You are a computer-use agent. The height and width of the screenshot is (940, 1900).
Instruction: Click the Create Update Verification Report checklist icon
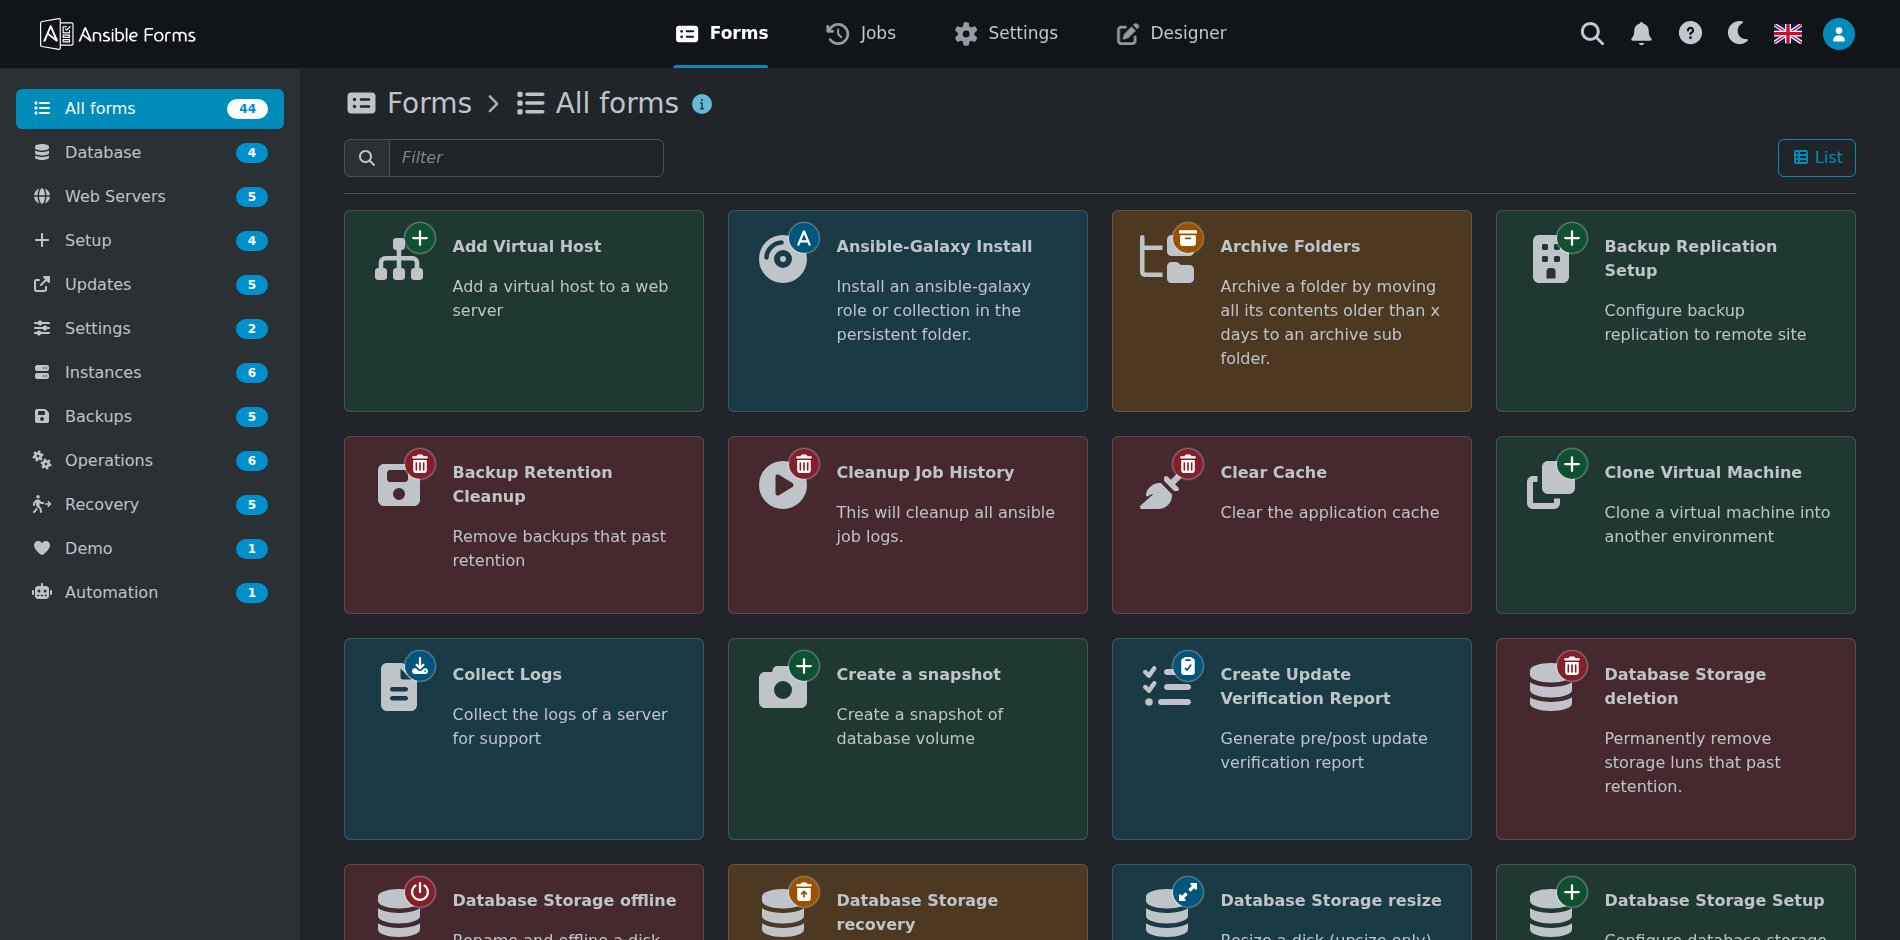point(1167,688)
